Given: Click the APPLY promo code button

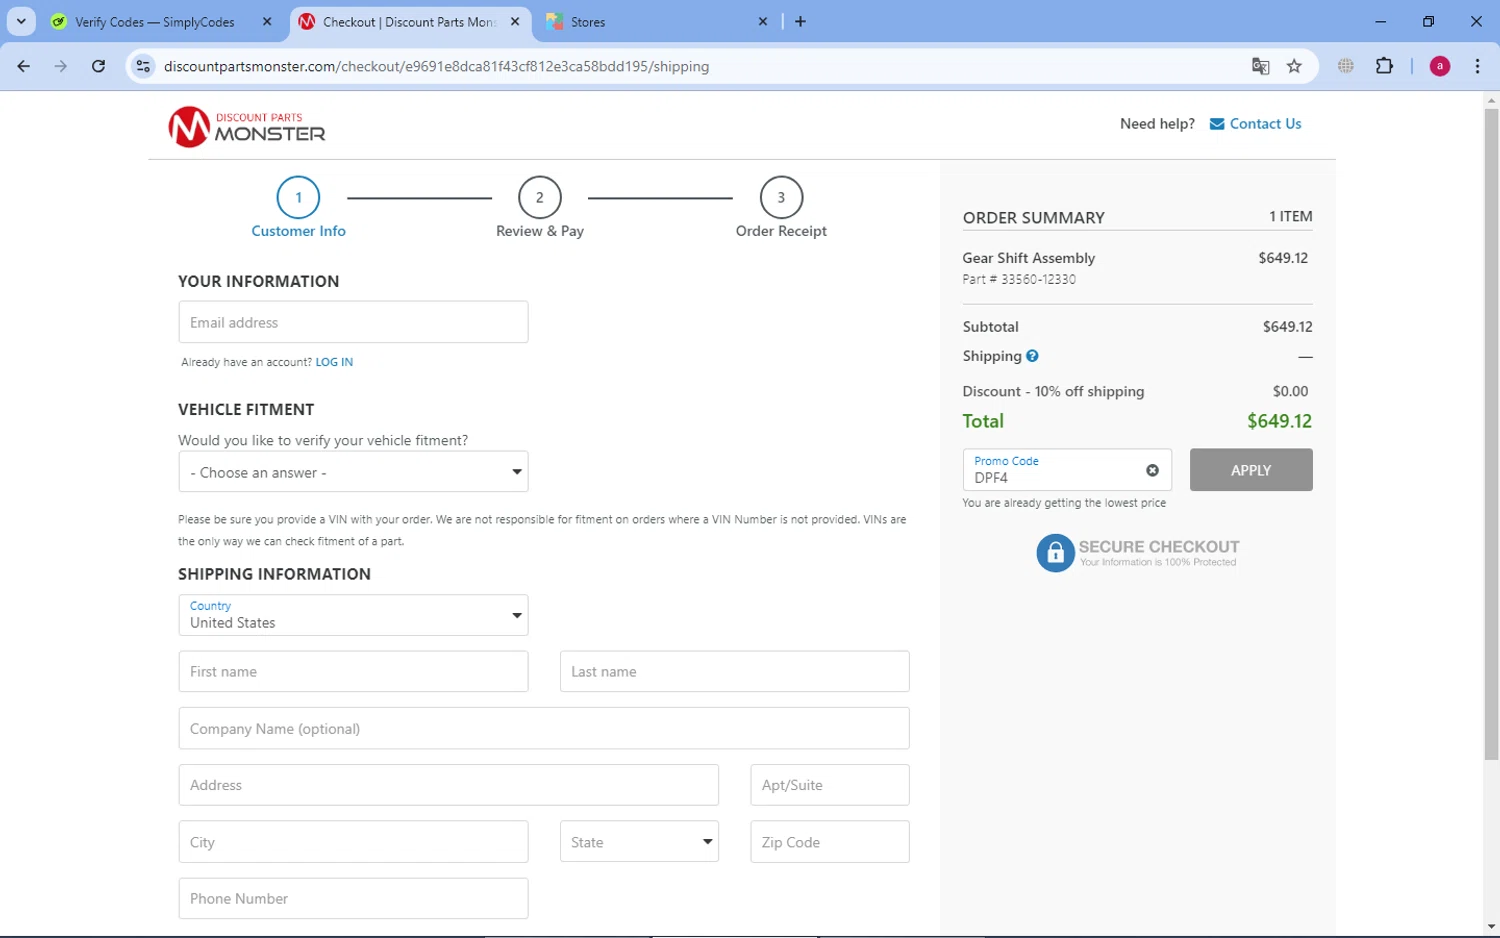Looking at the screenshot, I should pyautogui.click(x=1251, y=470).
